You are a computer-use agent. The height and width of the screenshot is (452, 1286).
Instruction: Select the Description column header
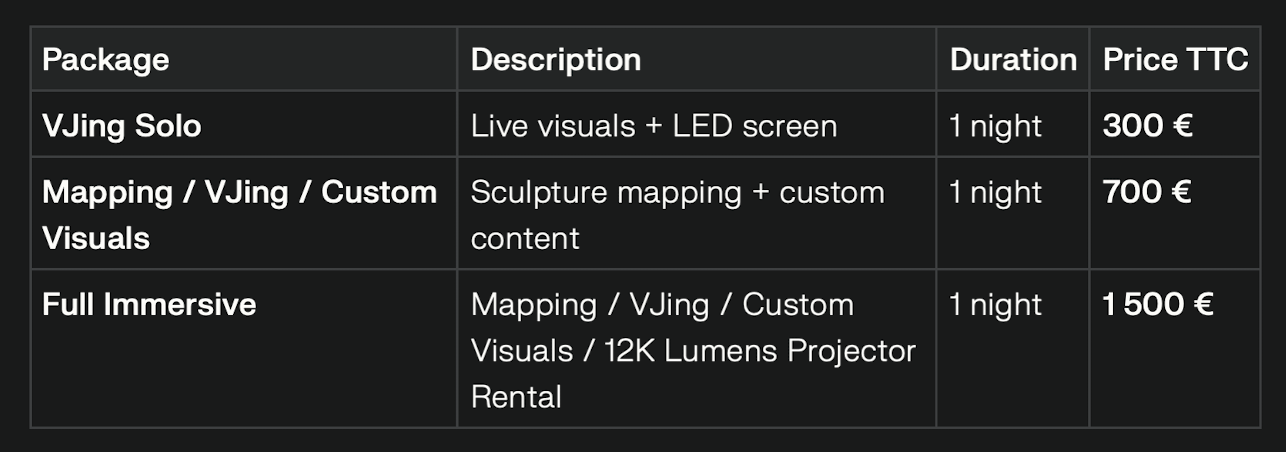[556, 60]
